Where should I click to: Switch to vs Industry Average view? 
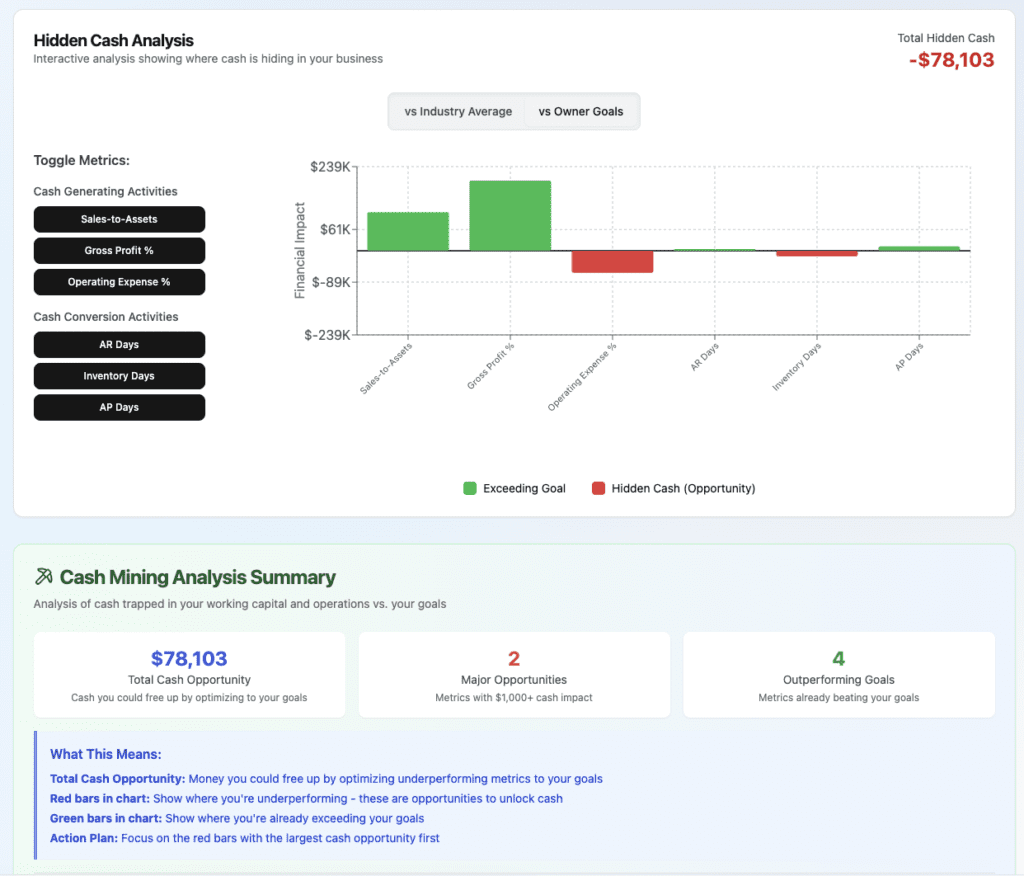pyautogui.click(x=457, y=112)
